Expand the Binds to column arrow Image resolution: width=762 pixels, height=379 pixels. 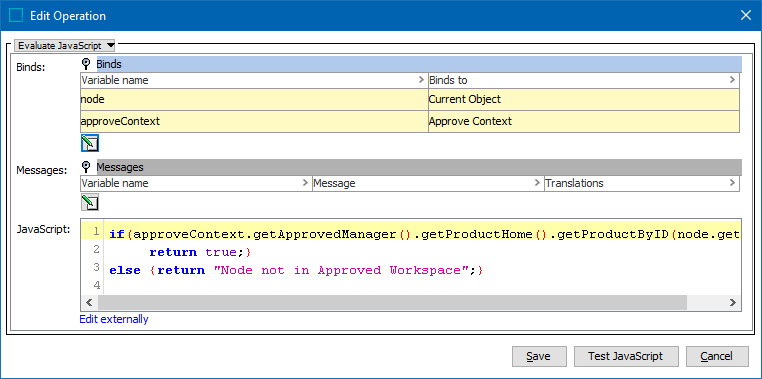(x=732, y=80)
